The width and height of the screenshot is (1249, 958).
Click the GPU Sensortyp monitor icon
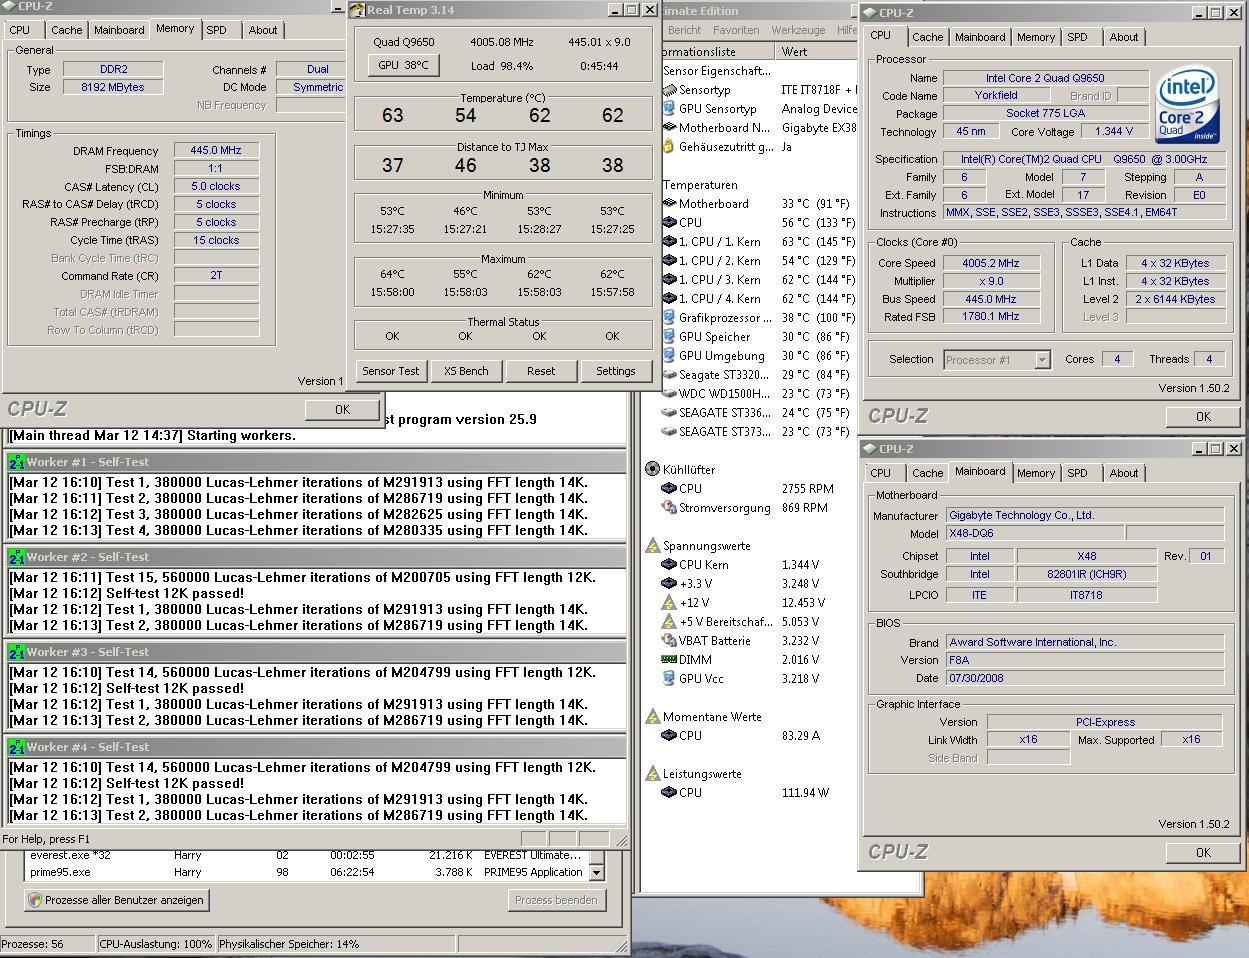669,109
